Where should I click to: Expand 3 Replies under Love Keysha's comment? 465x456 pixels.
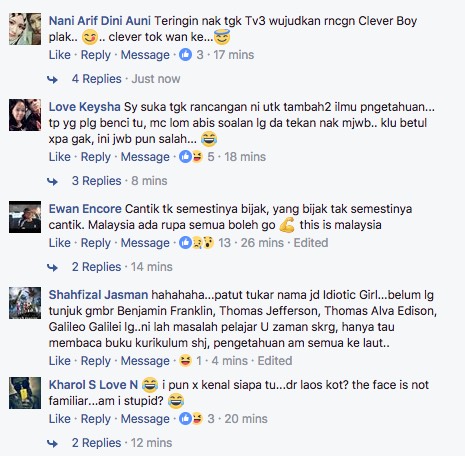coord(97,181)
